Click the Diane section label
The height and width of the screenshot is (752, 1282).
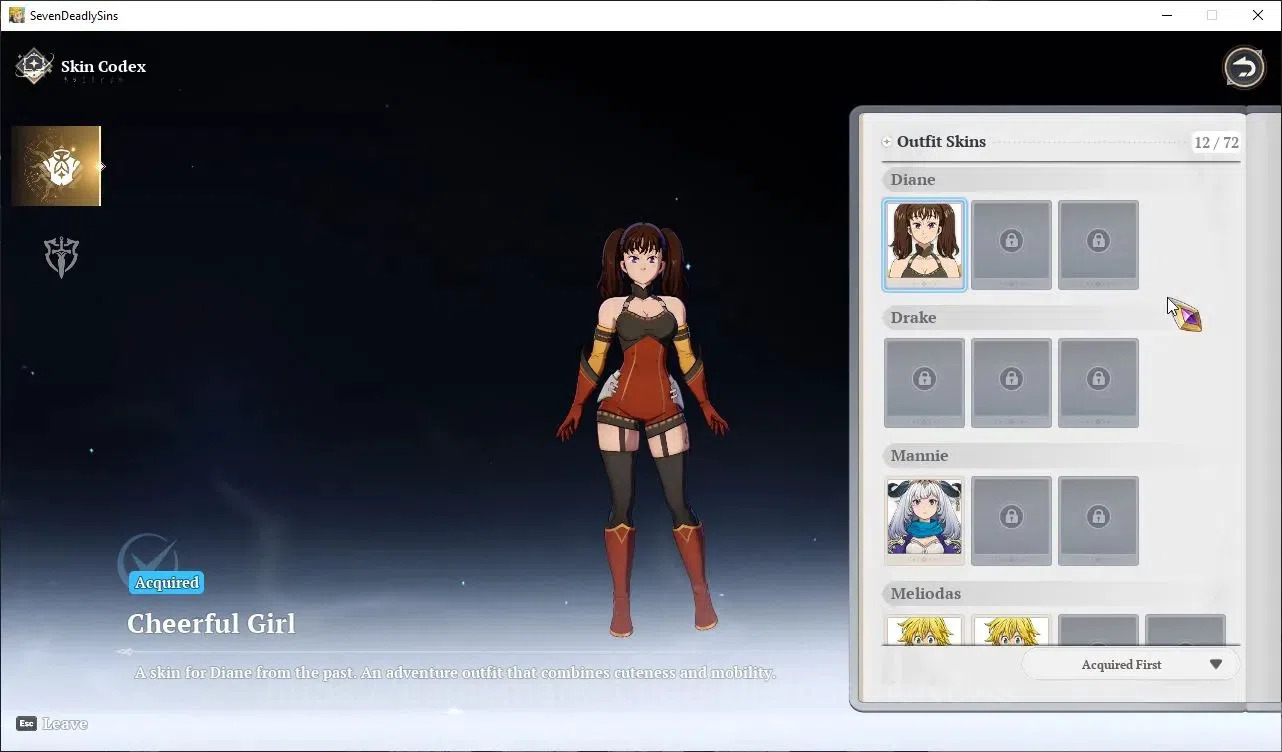pos(913,180)
